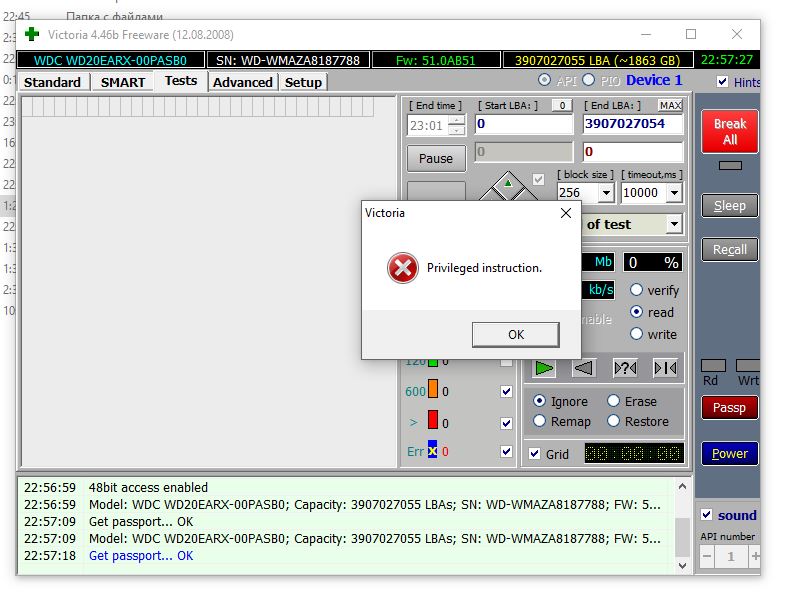The height and width of the screenshot is (599, 791).
Task: Toggle the Hints checkbox
Action: click(722, 82)
